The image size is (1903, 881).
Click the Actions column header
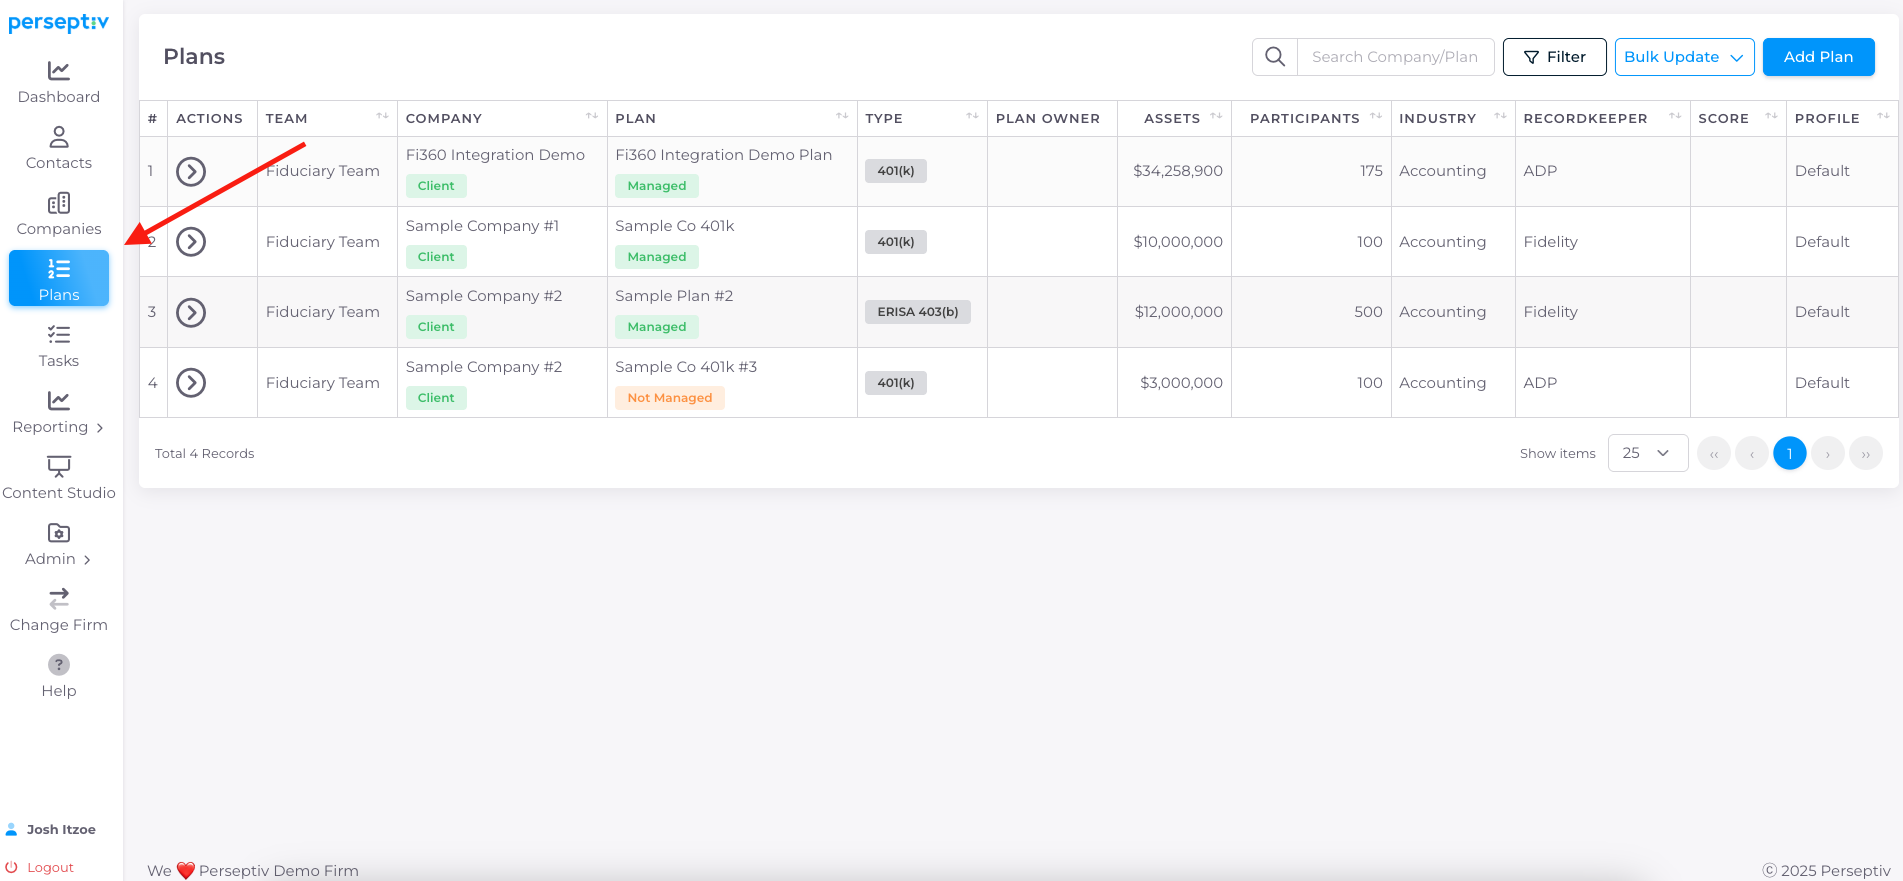coord(209,118)
